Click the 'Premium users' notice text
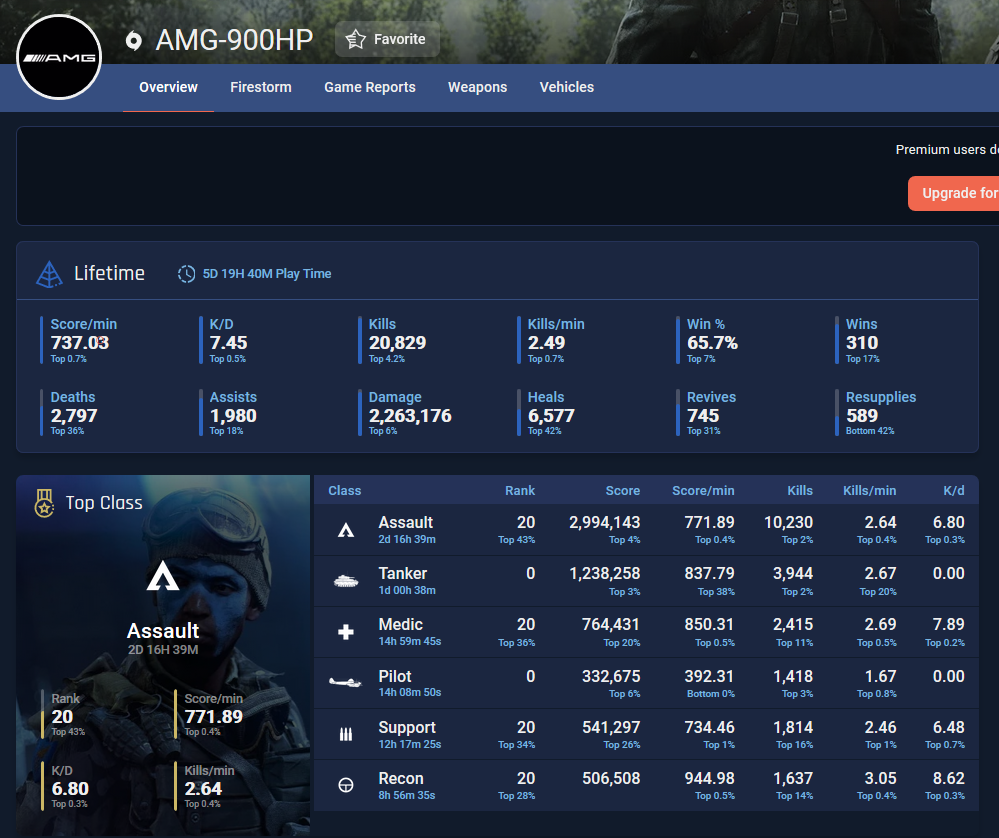The height and width of the screenshot is (838, 999). tap(947, 150)
